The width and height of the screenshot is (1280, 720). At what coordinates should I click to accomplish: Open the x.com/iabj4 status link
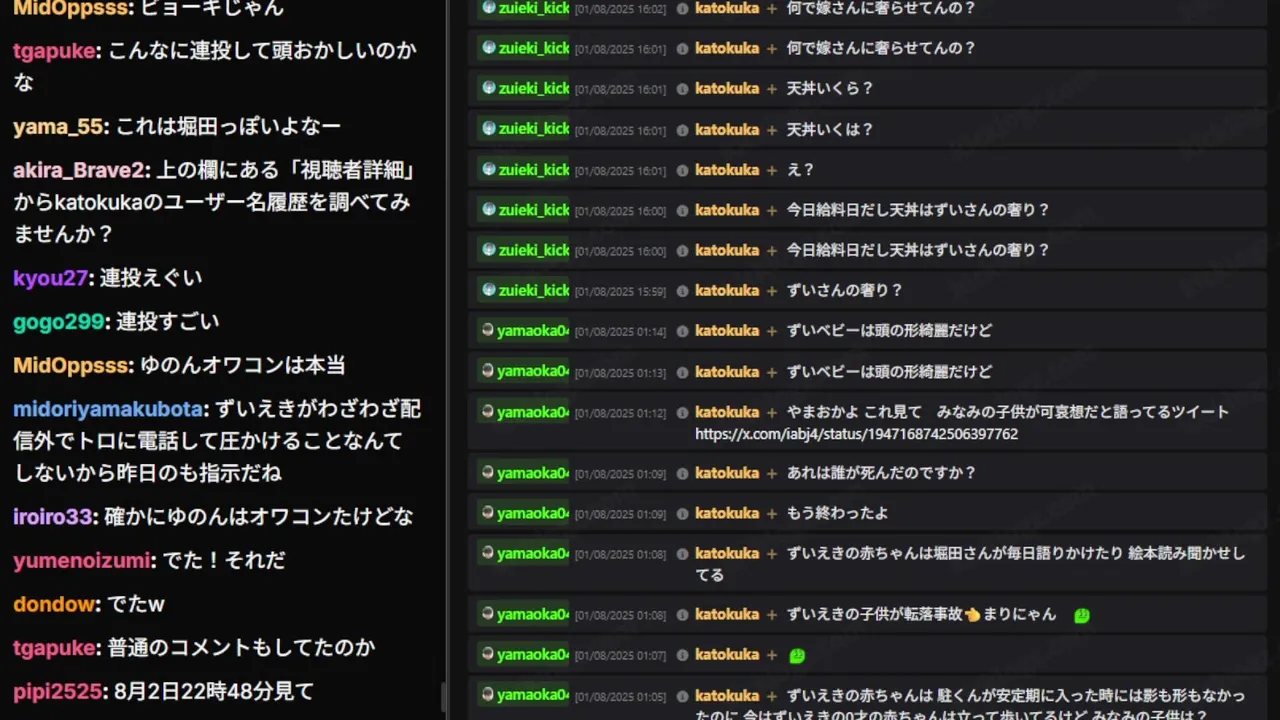click(856, 434)
